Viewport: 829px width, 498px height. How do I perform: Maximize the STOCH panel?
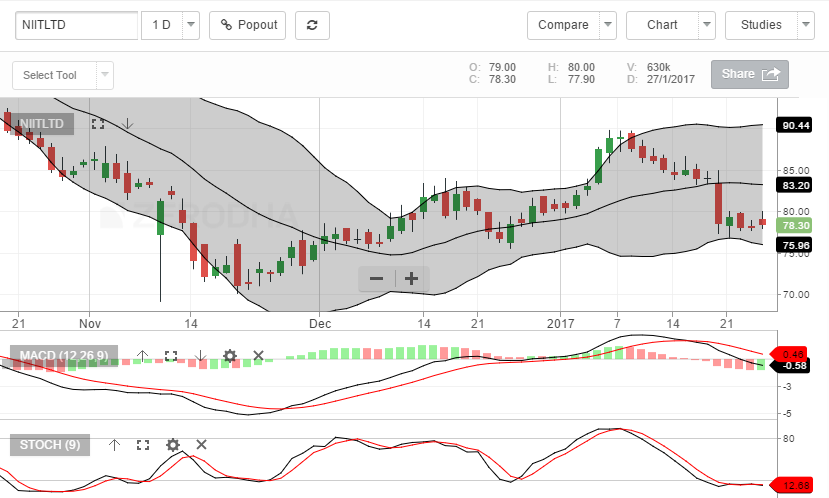point(143,445)
